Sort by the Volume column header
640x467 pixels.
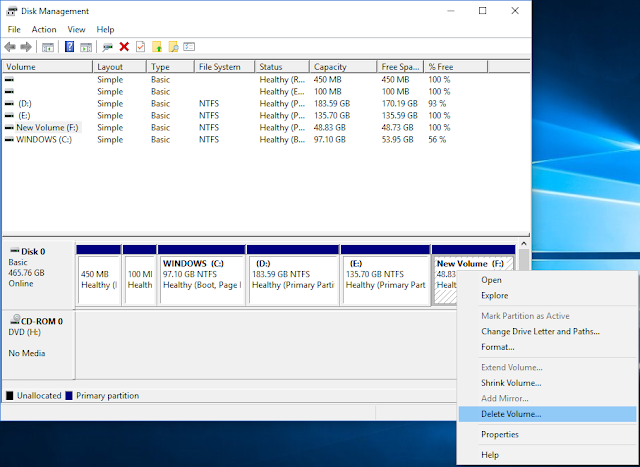pyautogui.click(x=48, y=67)
